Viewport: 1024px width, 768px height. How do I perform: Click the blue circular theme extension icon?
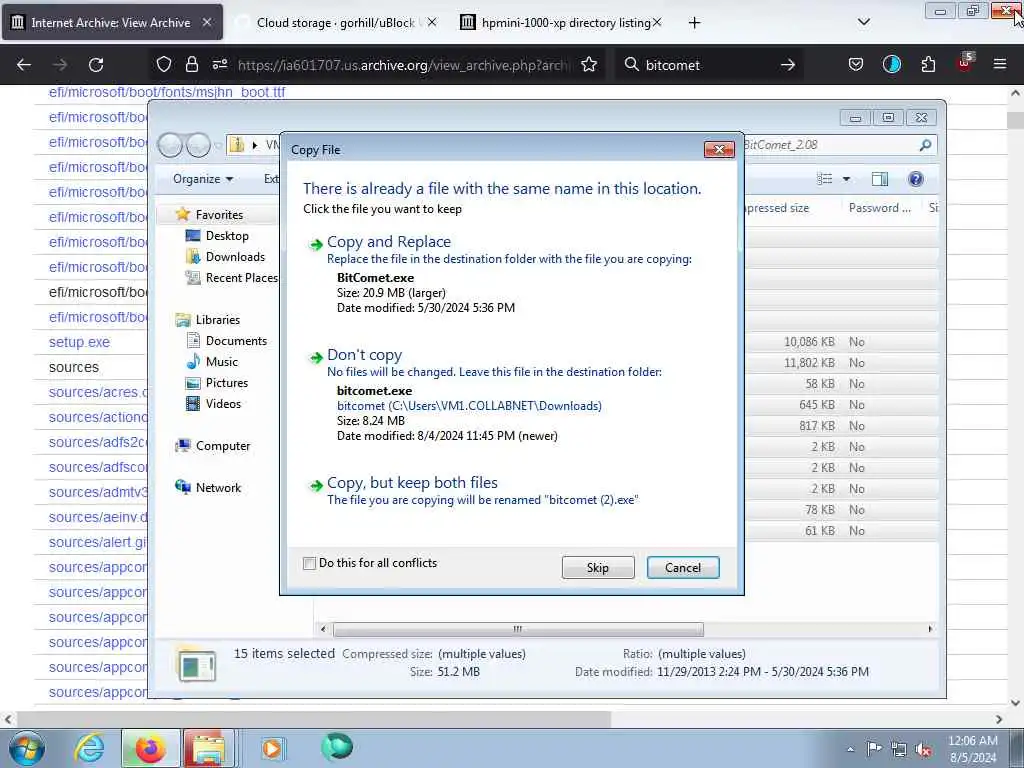892,64
